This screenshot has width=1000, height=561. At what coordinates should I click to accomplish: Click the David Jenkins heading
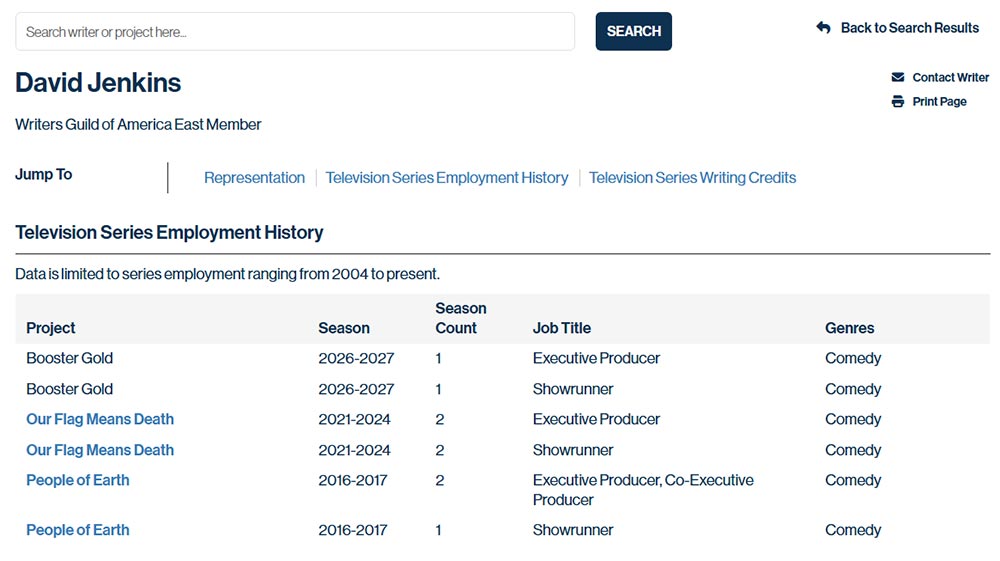(98, 83)
